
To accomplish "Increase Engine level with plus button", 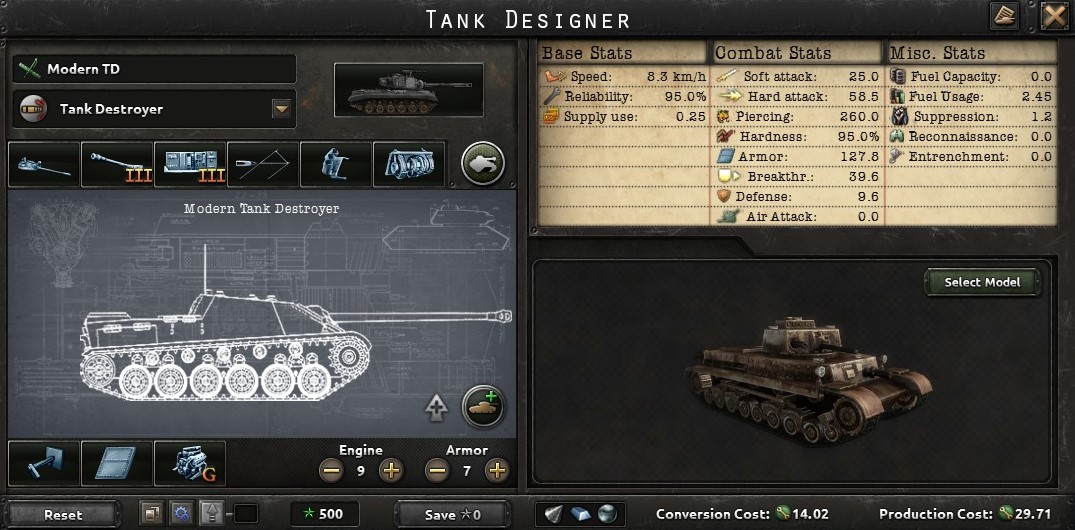I will (x=391, y=470).
